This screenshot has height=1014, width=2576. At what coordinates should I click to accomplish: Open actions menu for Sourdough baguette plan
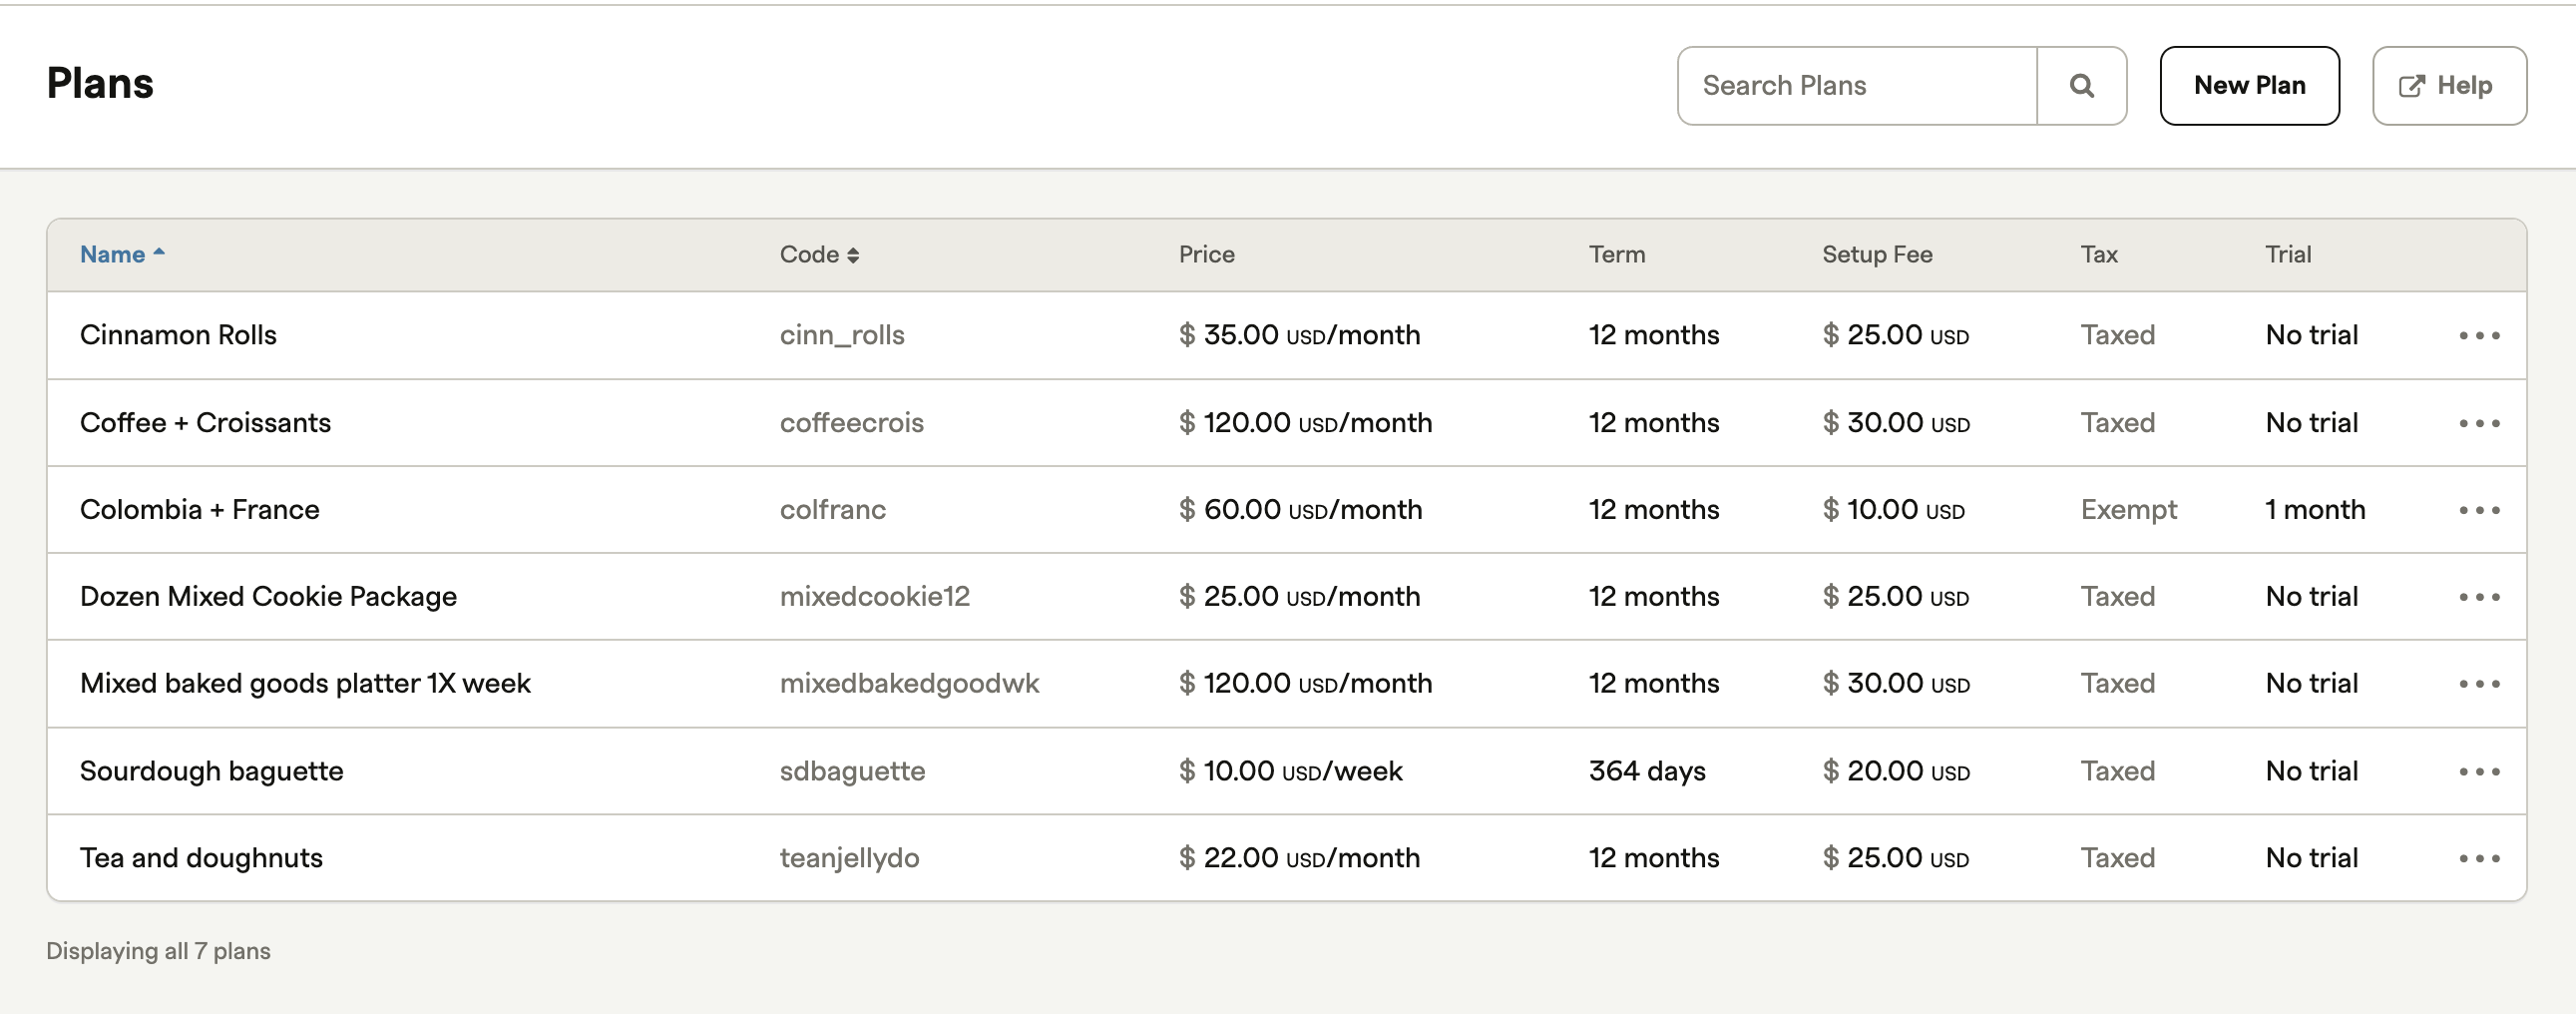2479,772
